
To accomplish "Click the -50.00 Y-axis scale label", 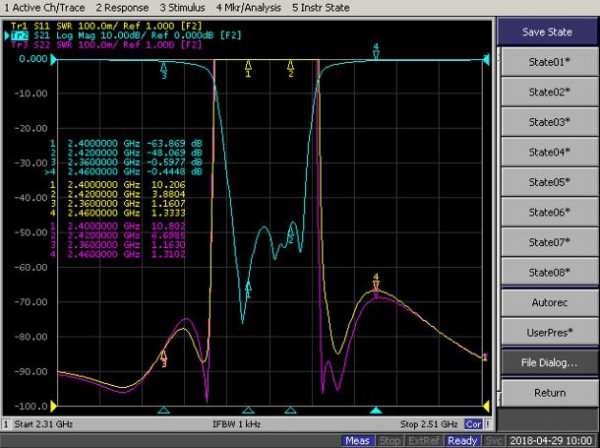I will click(x=31, y=233).
